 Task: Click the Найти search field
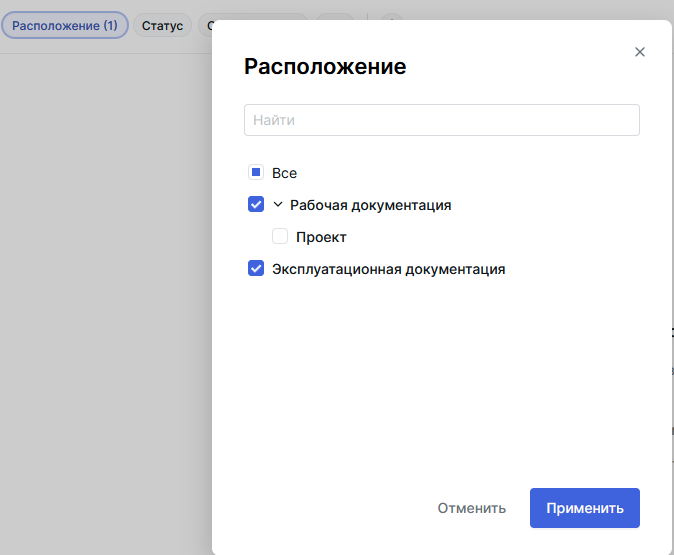(x=441, y=120)
